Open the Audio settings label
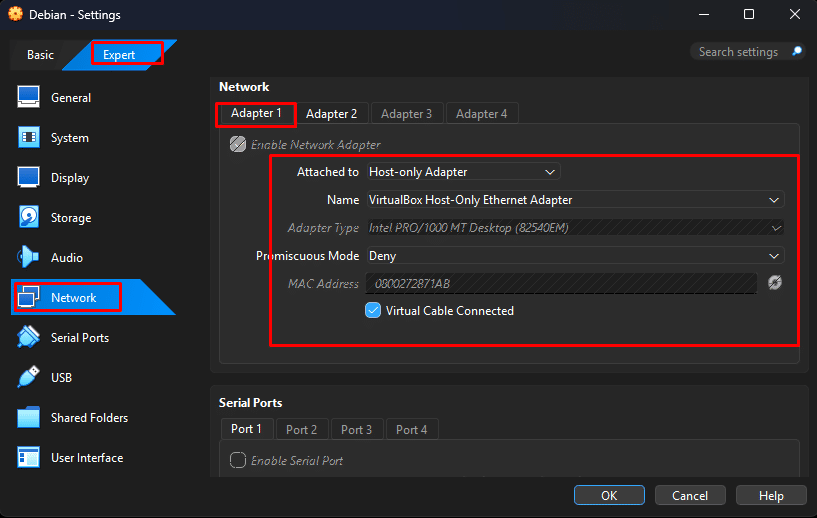 tap(67, 257)
